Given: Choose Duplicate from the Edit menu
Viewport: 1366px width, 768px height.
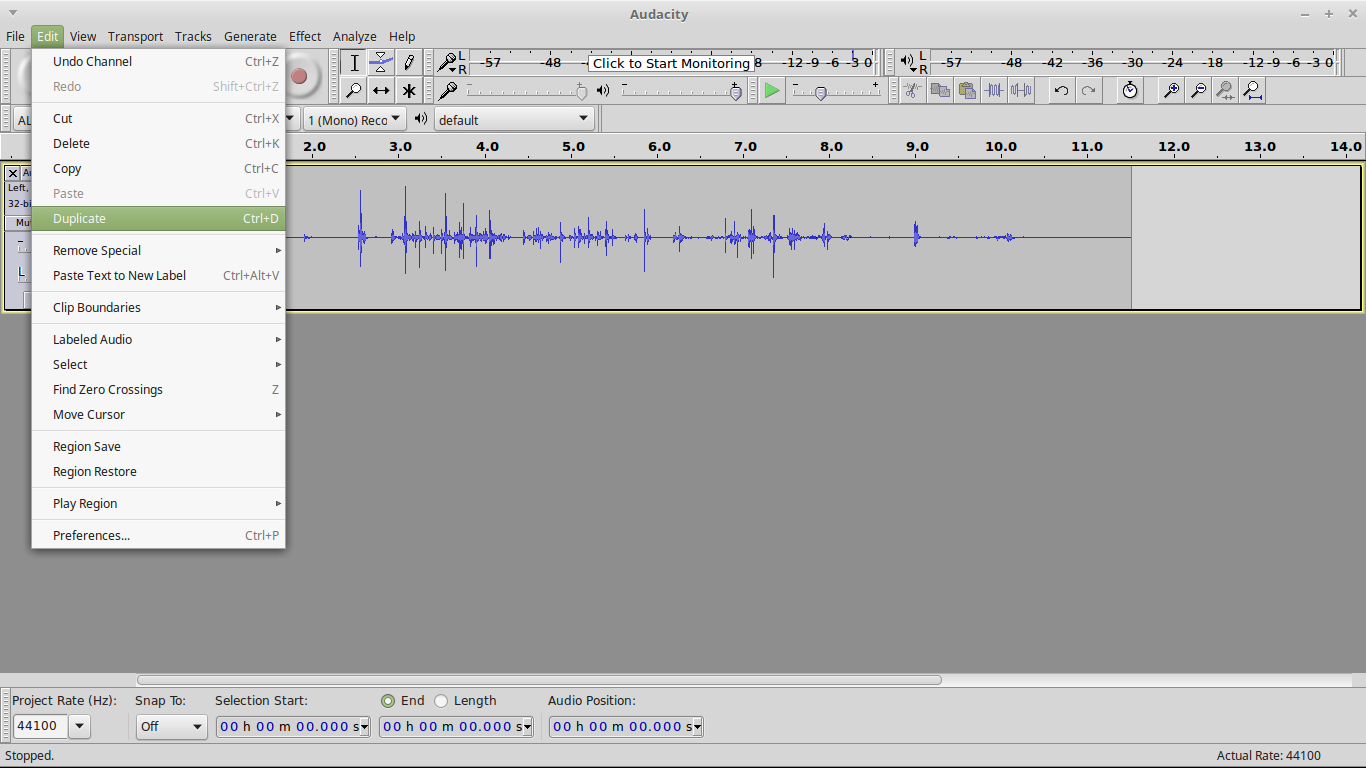Looking at the screenshot, I should click(x=158, y=218).
